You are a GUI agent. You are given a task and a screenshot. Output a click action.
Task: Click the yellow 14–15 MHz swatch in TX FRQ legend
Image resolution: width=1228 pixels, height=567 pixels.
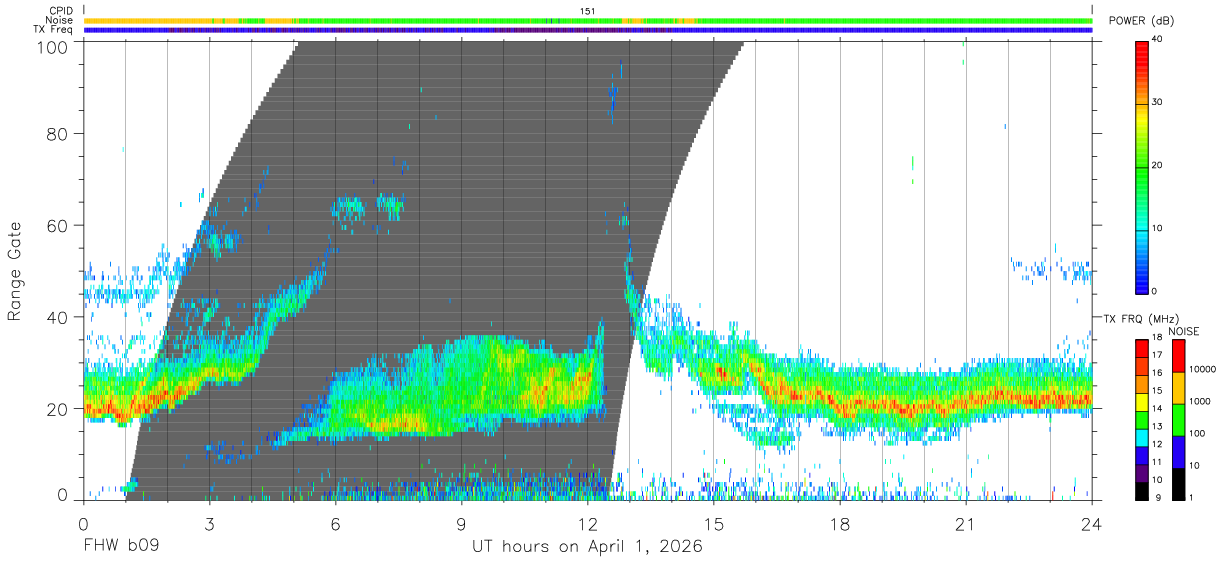coord(1142,402)
